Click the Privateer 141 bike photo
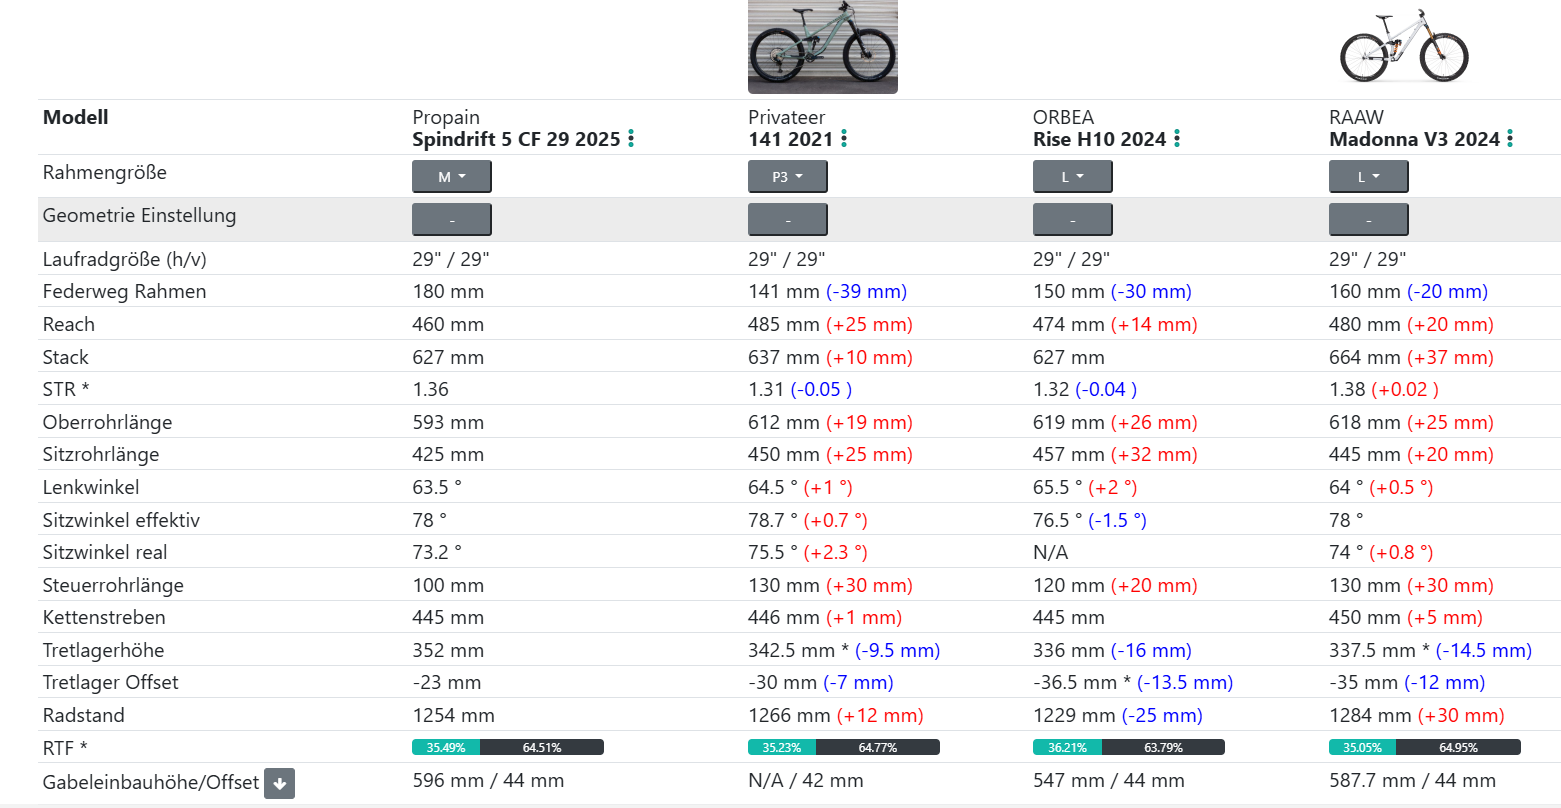The image size is (1561, 808). point(822,46)
